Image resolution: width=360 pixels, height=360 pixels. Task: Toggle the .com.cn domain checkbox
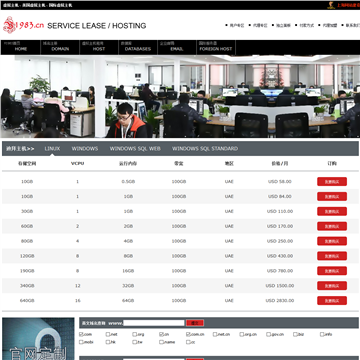[188, 334]
